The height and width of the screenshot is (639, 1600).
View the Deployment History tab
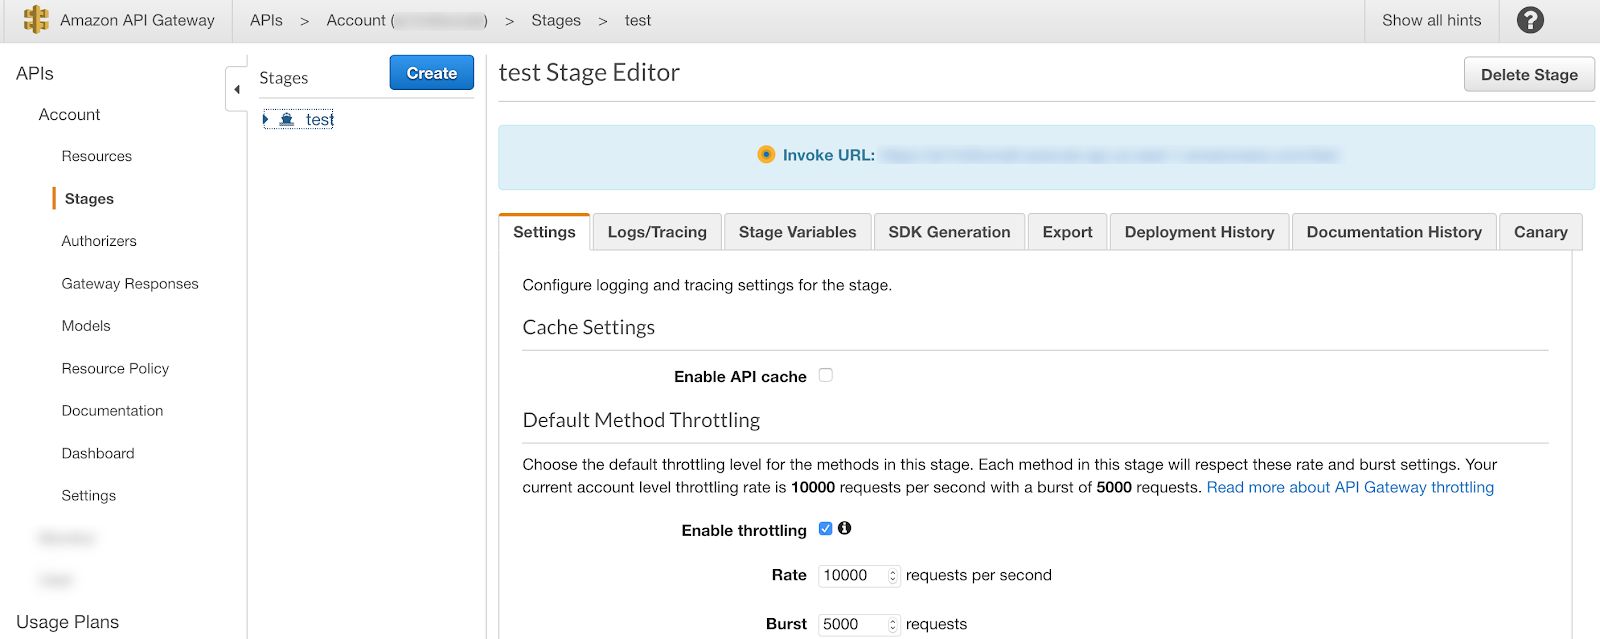point(1199,232)
